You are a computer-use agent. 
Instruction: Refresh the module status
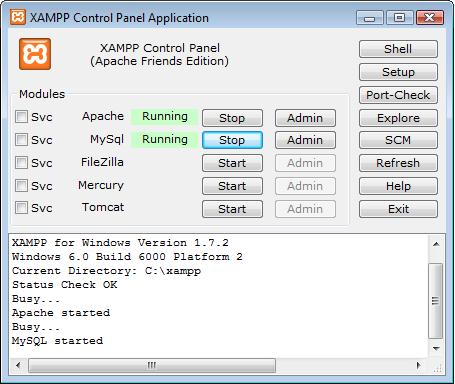tap(398, 163)
